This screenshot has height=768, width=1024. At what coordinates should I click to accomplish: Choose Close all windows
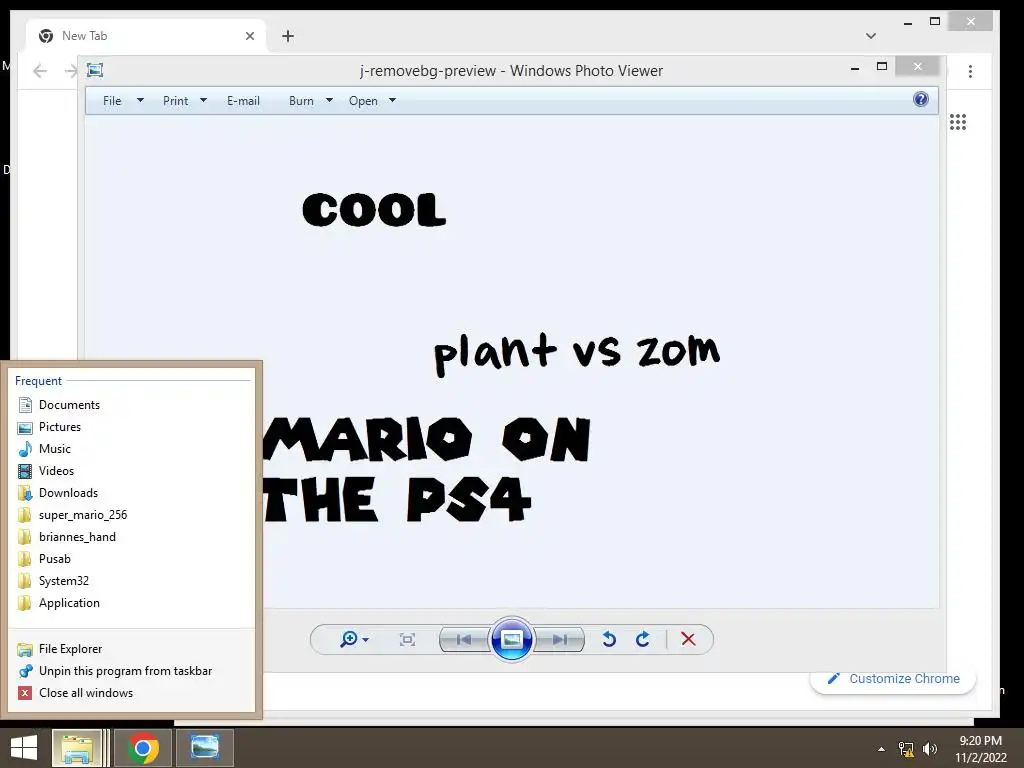[x=131, y=693]
